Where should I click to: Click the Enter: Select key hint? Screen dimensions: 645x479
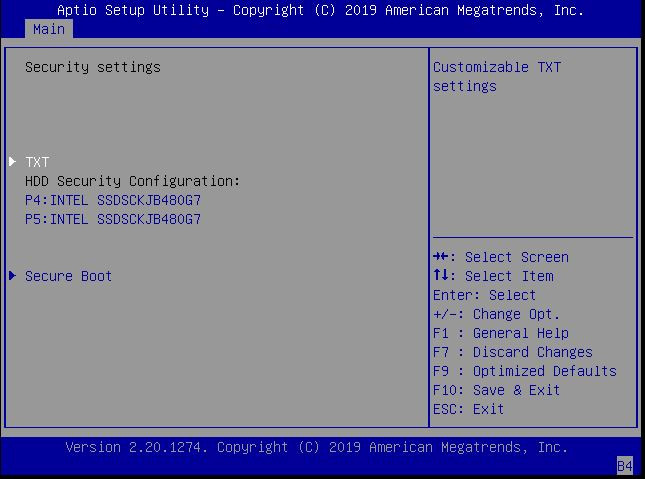click(485, 295)
